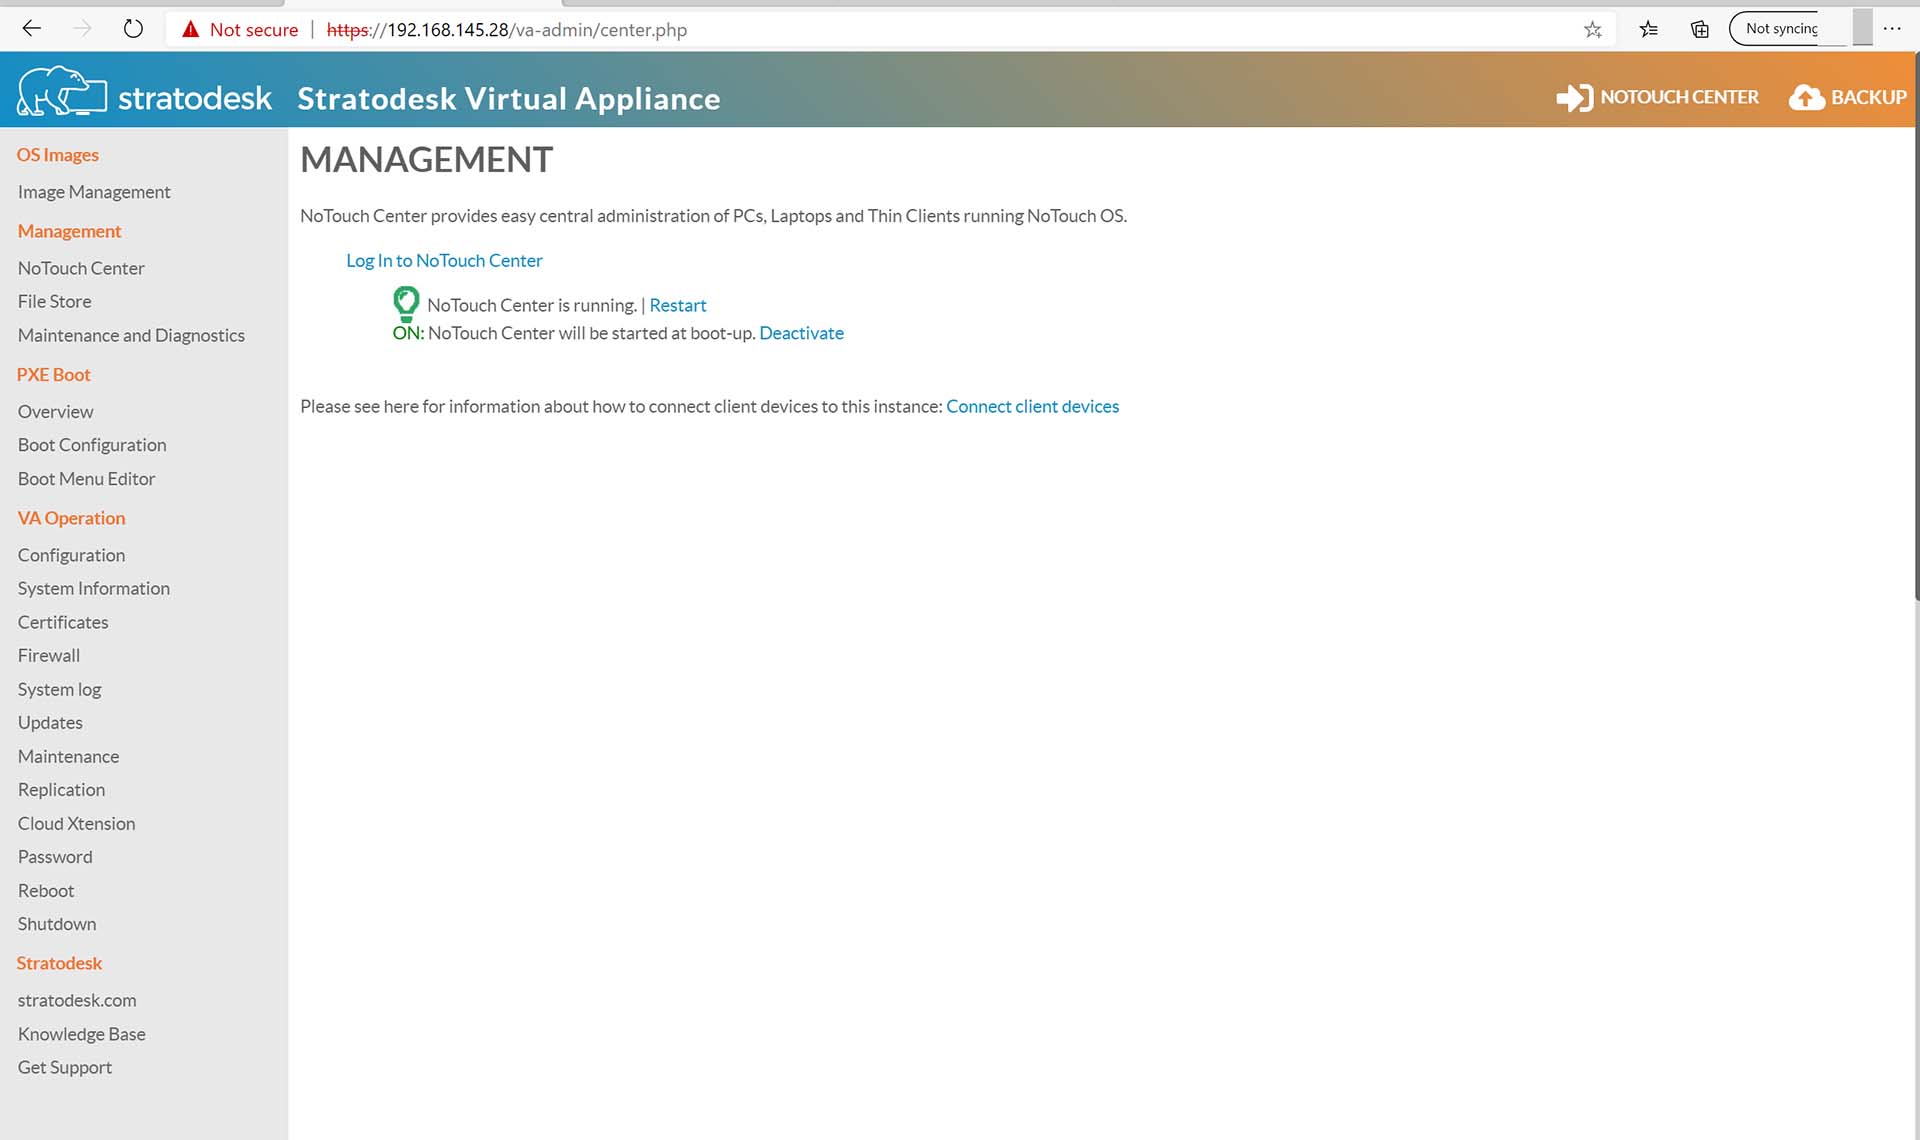1920x1140 pixels.
Task: Expand the OS Images section in sidebar
Action: (57, 153)
